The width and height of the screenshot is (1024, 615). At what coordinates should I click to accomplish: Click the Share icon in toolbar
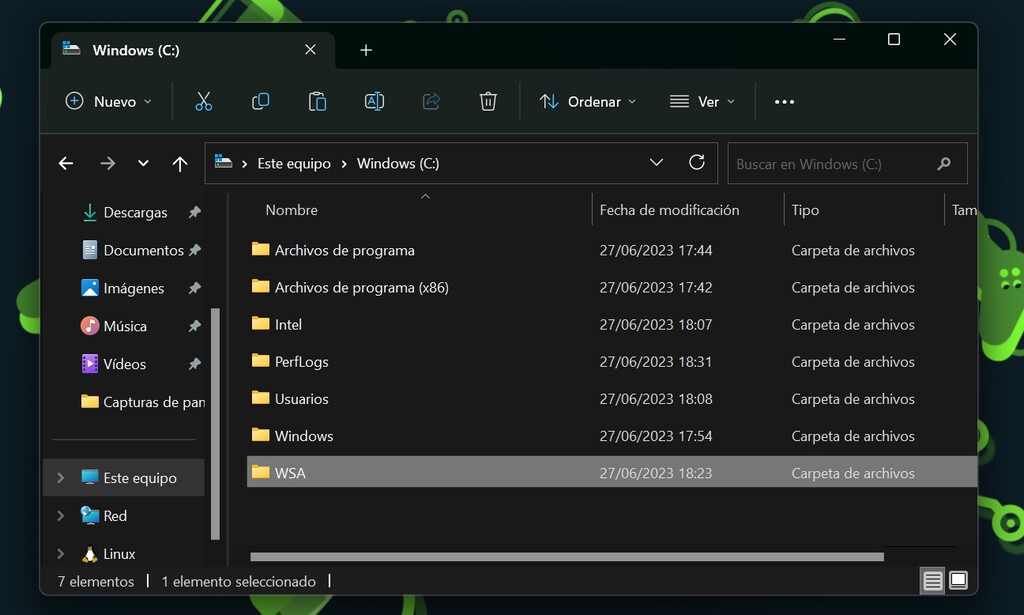(431, 101)
